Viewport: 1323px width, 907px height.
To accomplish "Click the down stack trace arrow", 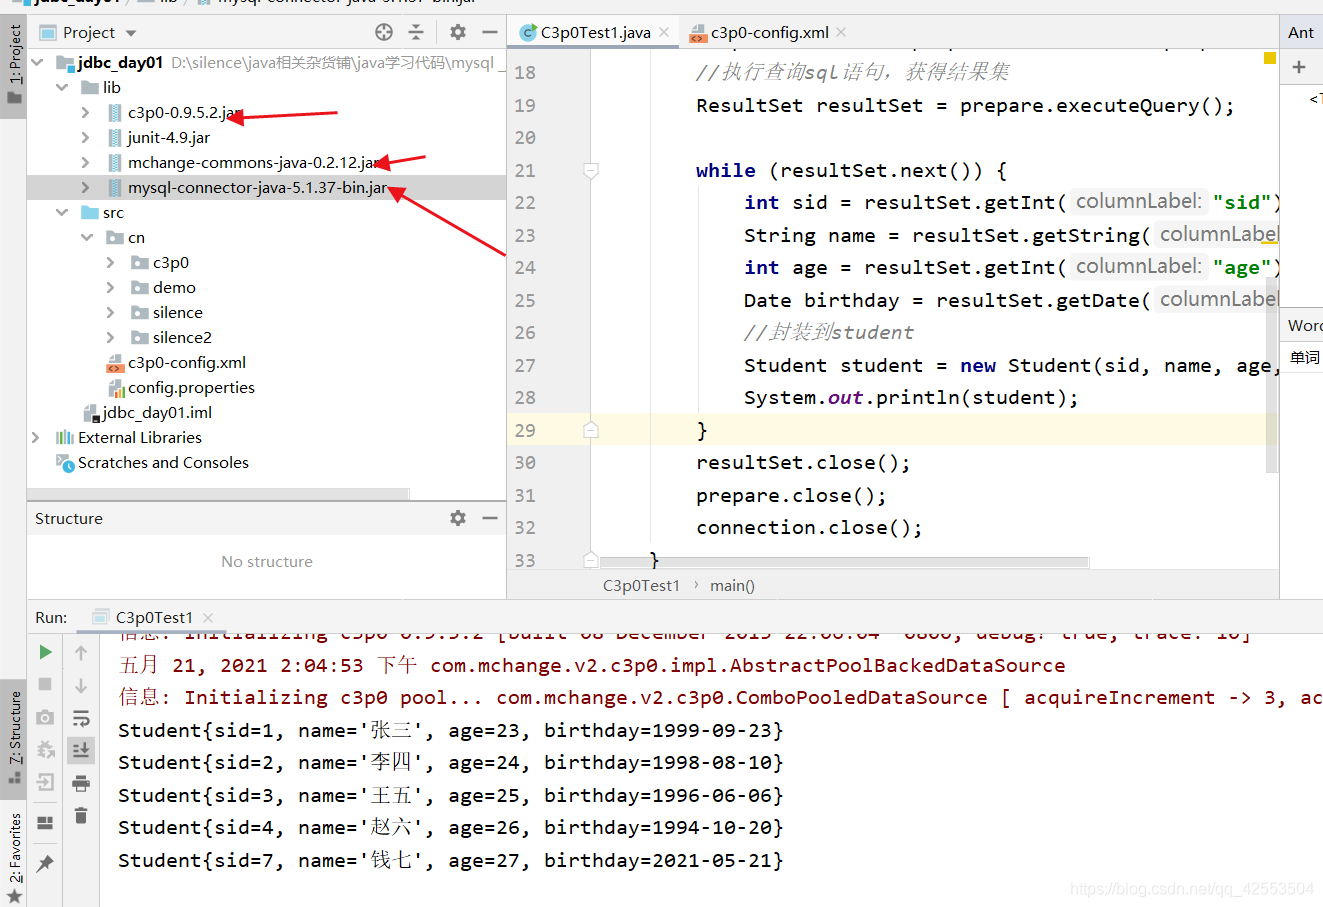I will (x=81, y=685).
